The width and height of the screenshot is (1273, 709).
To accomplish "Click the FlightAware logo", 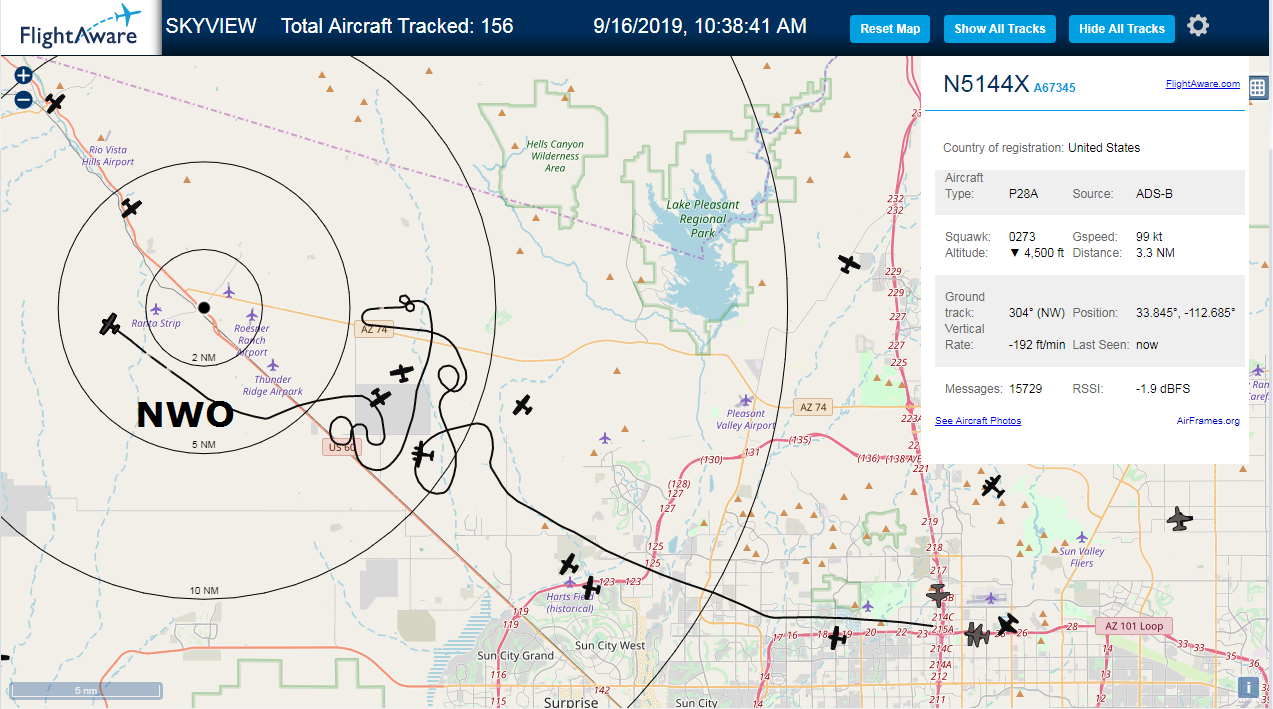I will [80, 27].
